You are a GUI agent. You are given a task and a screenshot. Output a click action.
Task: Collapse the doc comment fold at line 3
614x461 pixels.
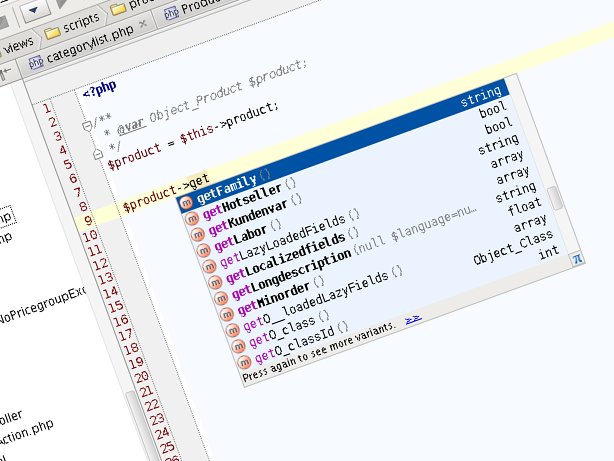click(x=88, y=126)
